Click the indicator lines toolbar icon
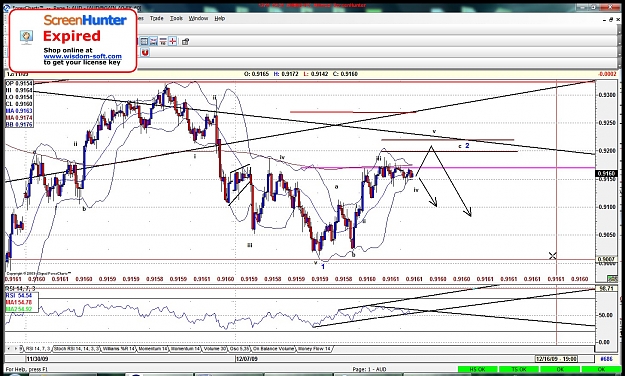 163,41
